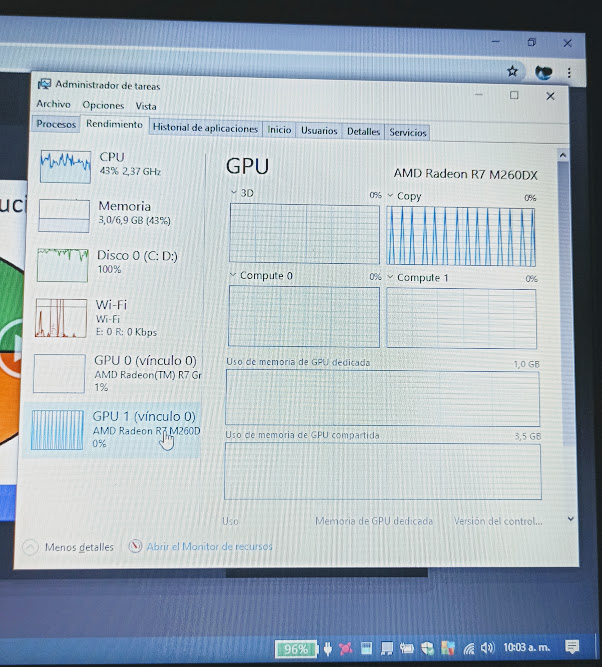602x667 pixels.
Task: Select GPU 0 (vínculo 0) entry
Action: pos(114,373)
